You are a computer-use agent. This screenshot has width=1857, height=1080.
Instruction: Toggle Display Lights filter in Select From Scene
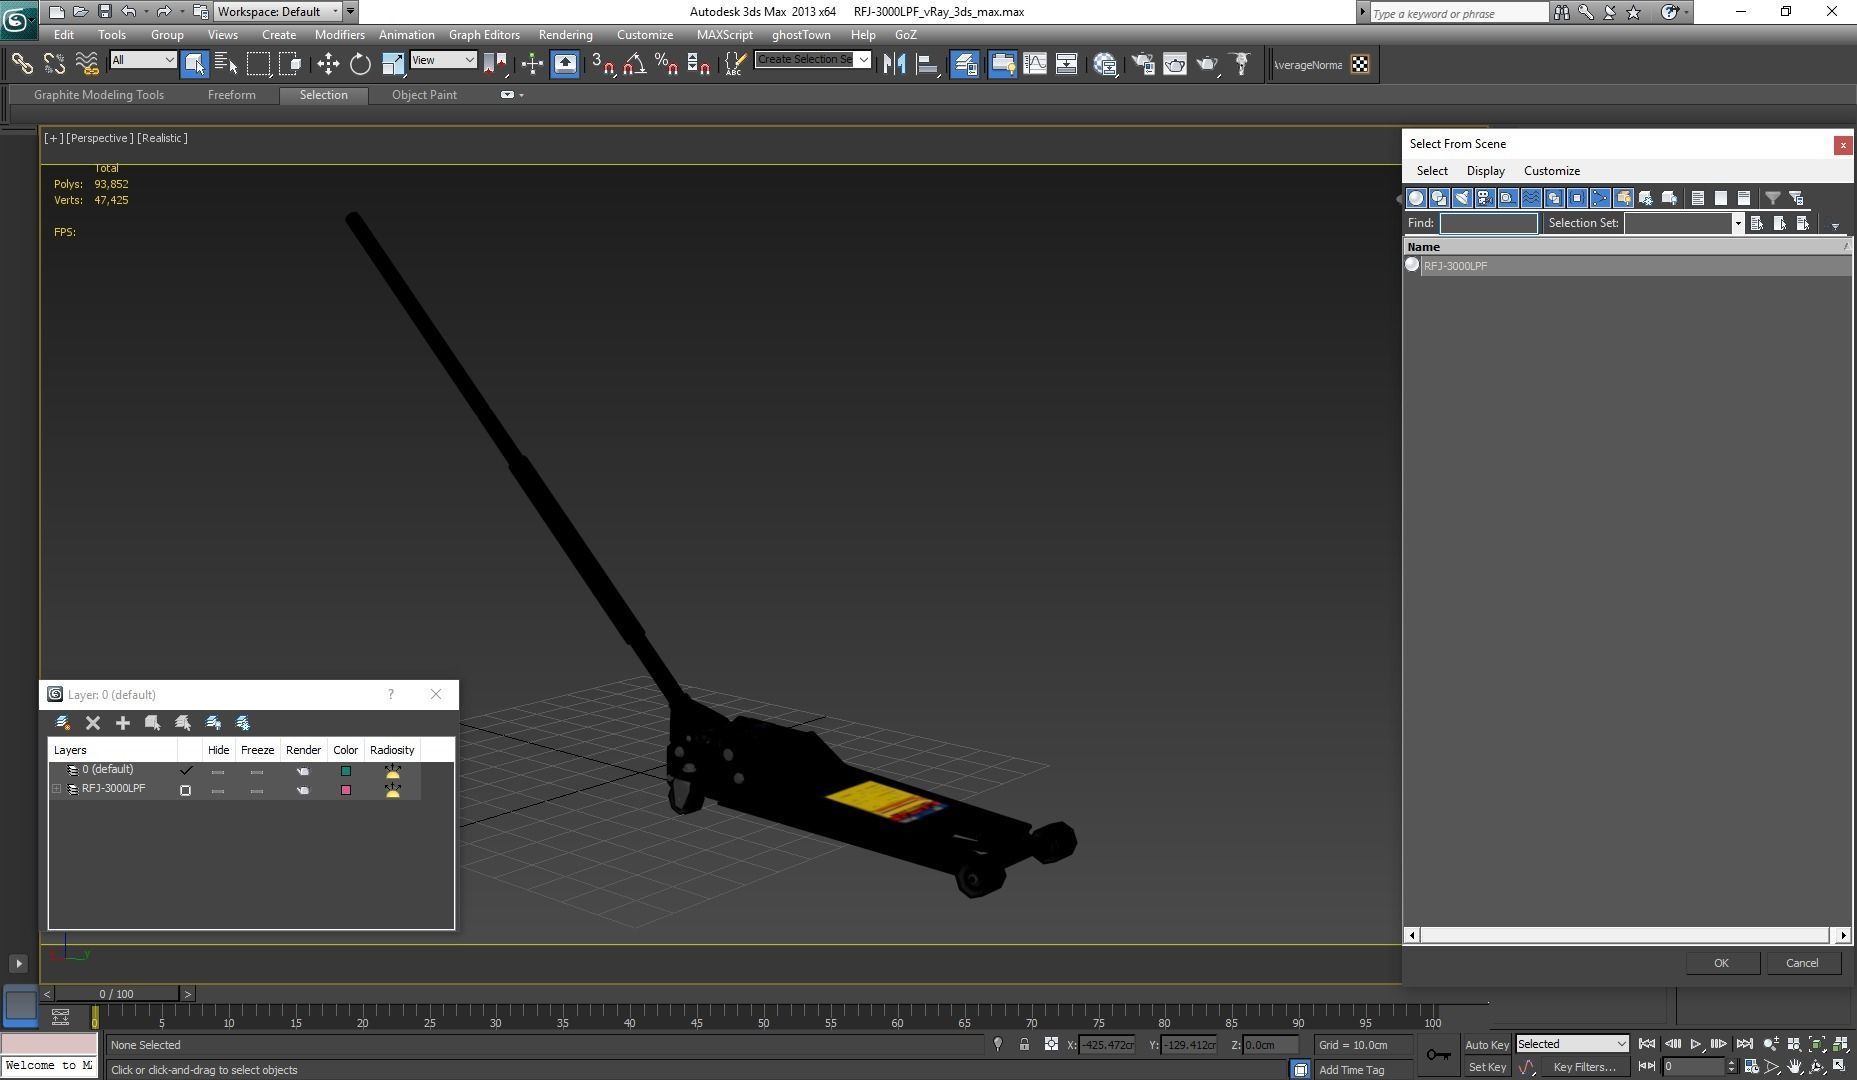1462,198
